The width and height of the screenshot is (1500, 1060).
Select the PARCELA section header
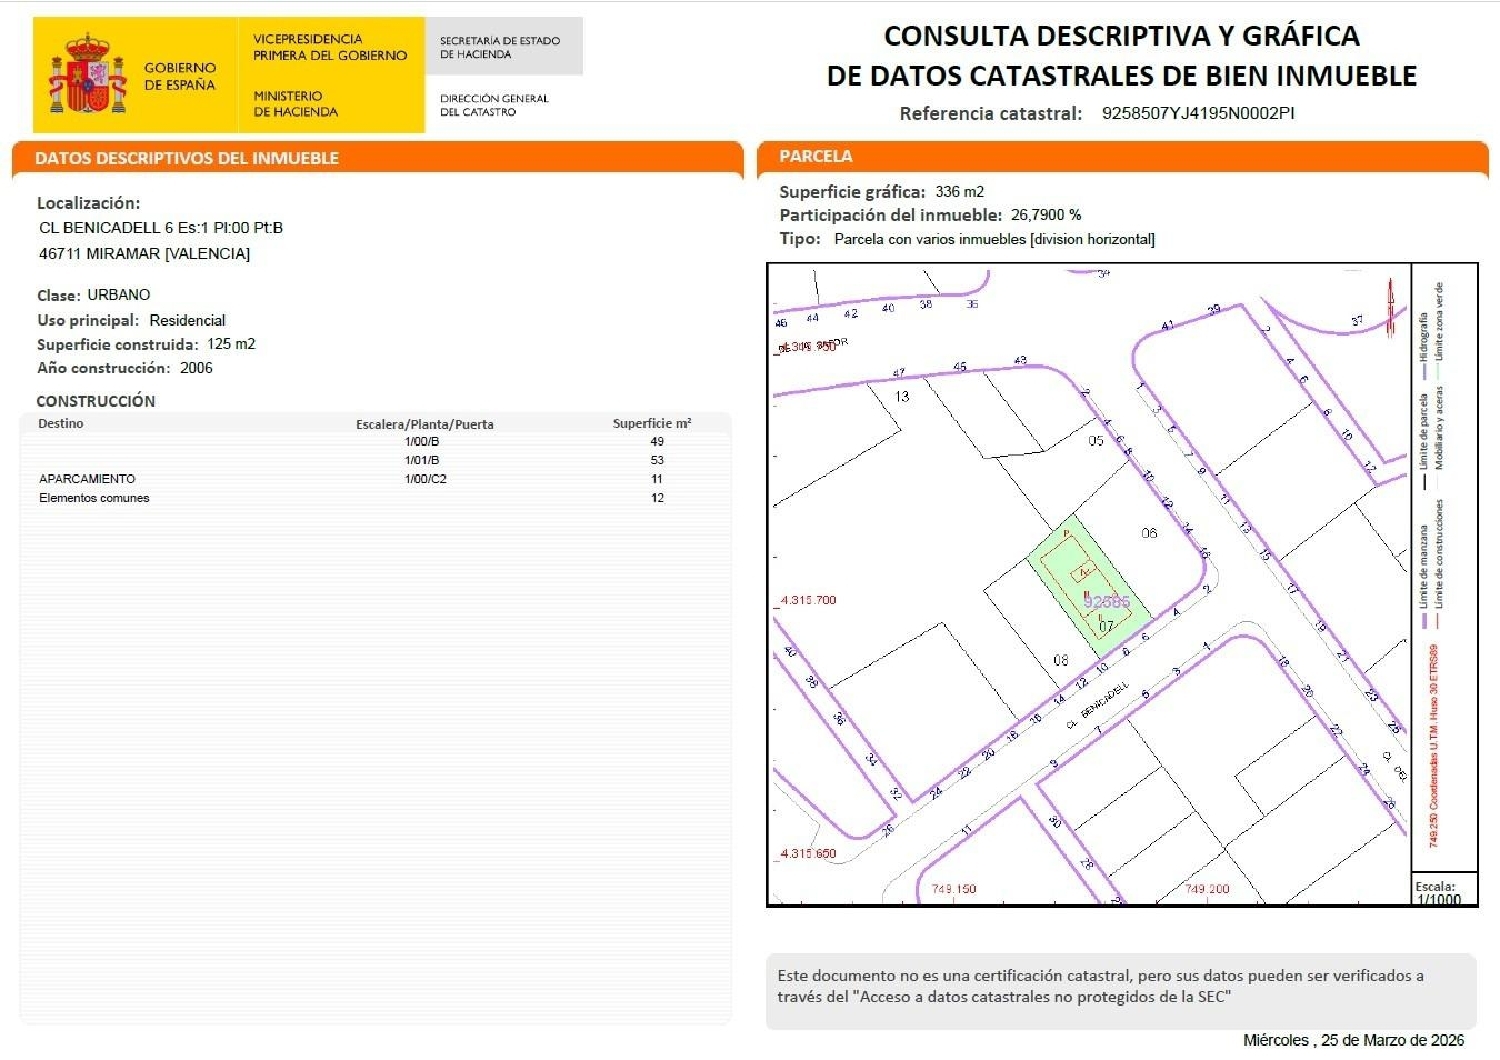point(815,156)
